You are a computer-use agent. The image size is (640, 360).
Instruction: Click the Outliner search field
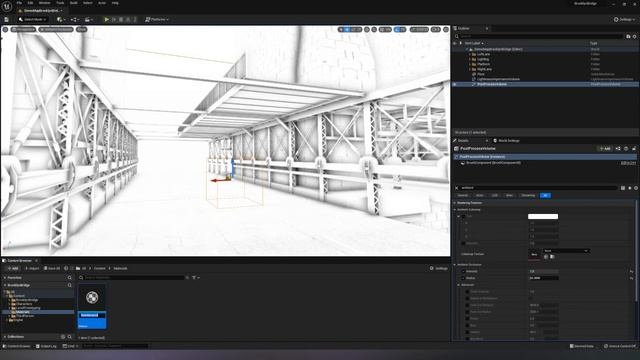539,36
